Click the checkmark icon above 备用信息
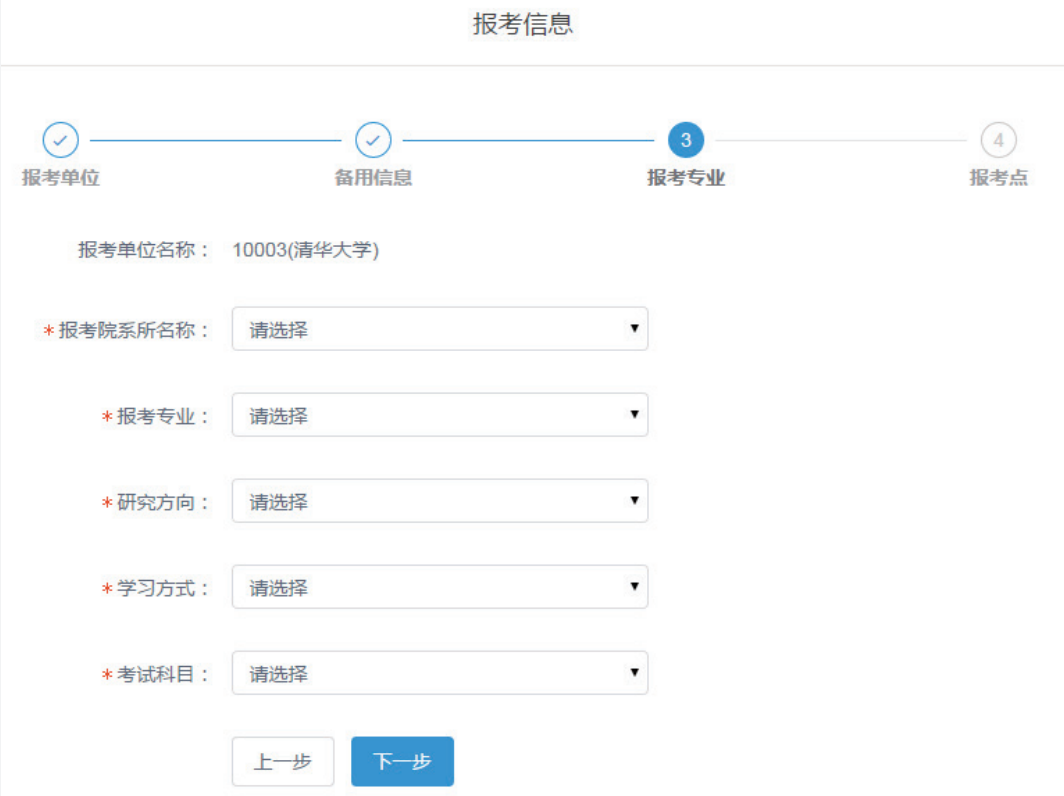Viewport: 1064px width, 796px height. coord(373,141)
